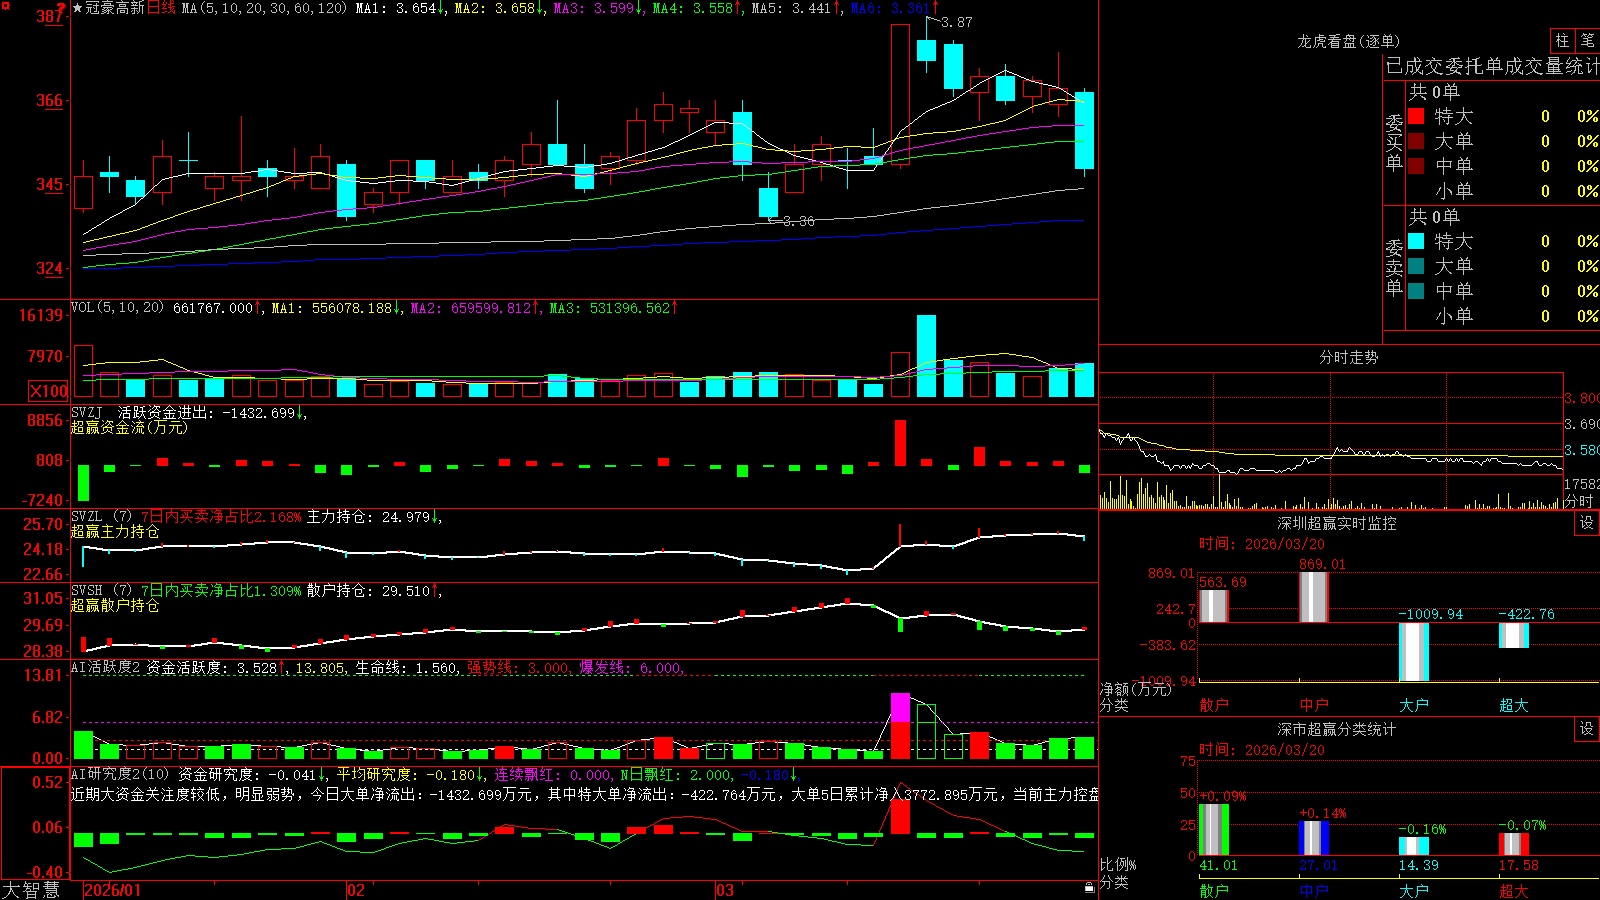Click the teal 中单 sell-order swatch
This screenshot has width=1600, height=900.
coord(1416,291)
